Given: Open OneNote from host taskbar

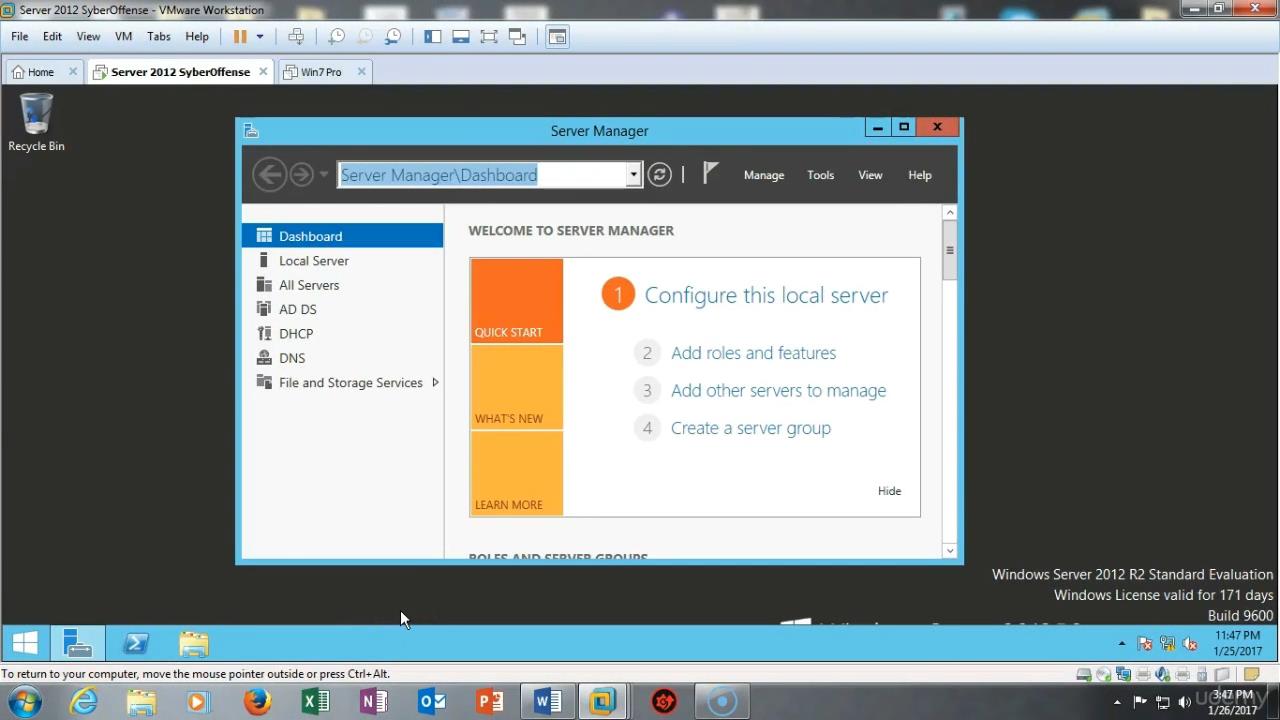Looking at the screenshot, I should tap(373, 702).
